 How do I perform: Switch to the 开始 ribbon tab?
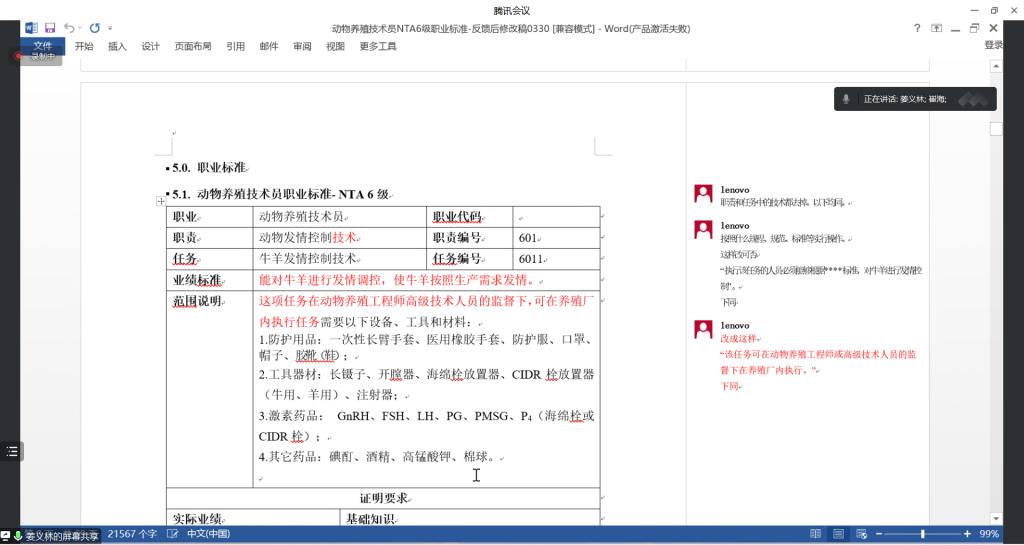coord(84,46)
